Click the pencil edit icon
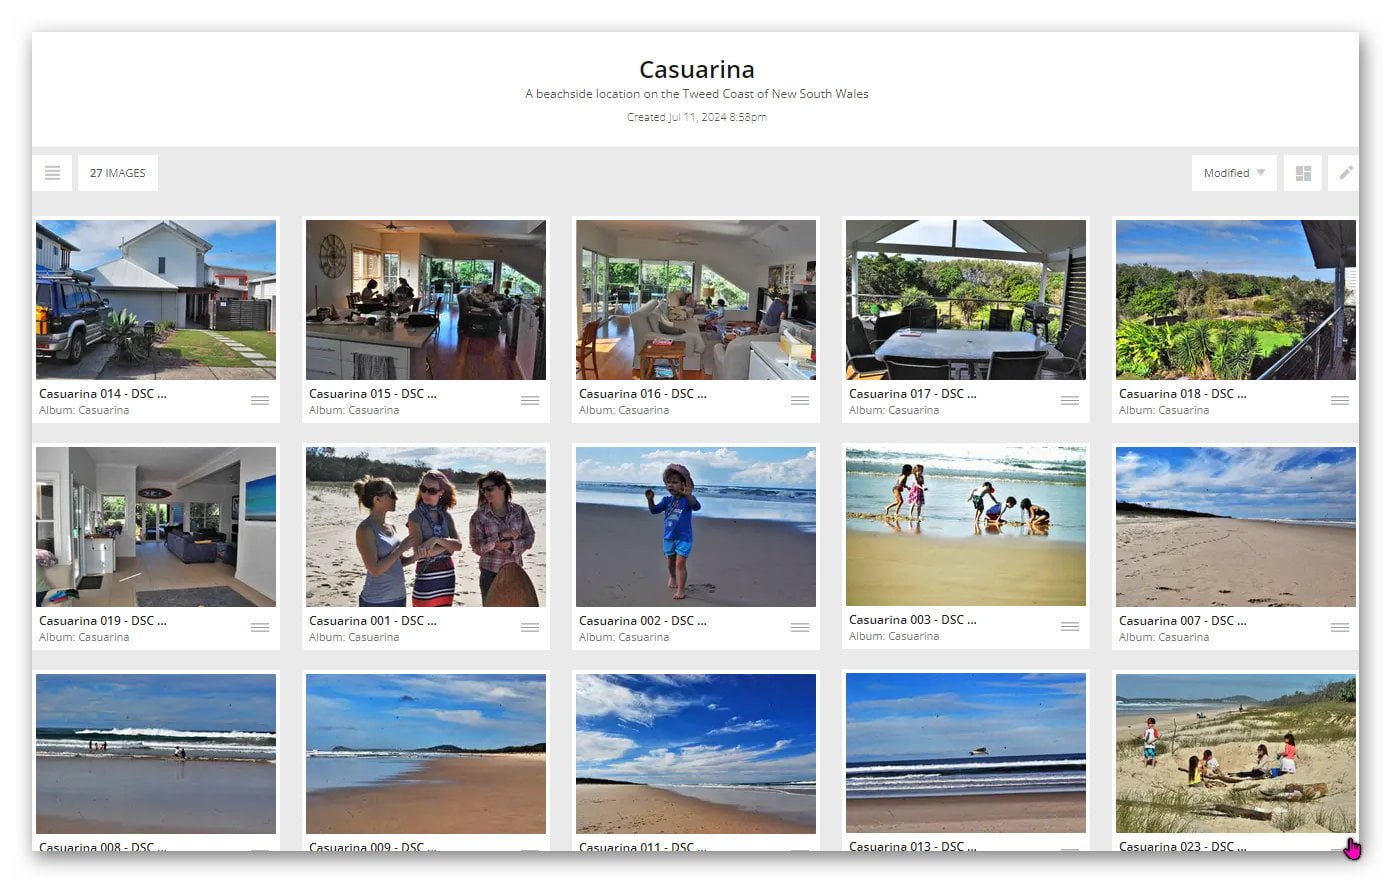The width and height of the screenshot is (1391, 884). [1346, 173]
